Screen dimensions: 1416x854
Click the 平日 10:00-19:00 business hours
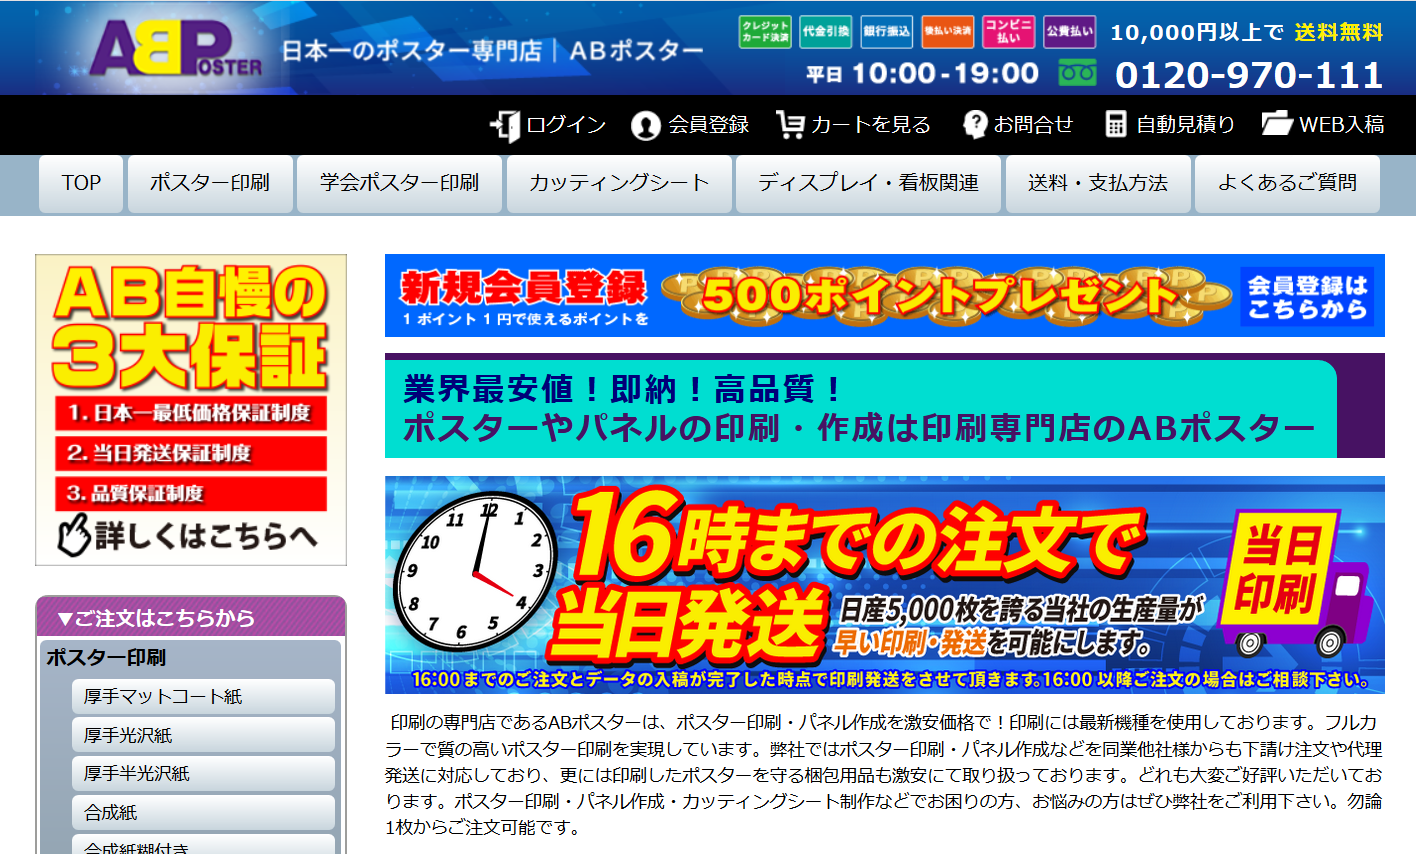tap(923, 73)
